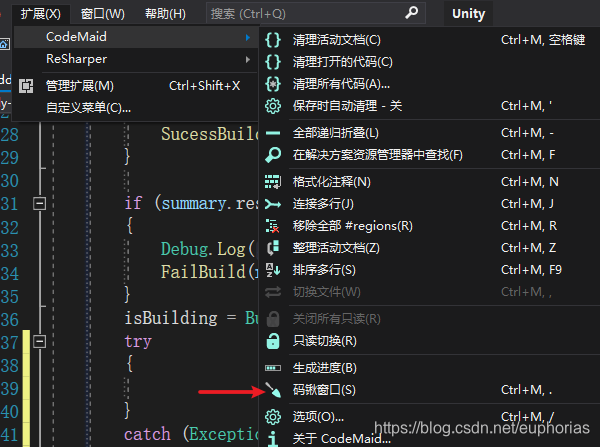The height and width of the screenshot is (447, 600).
Task: Click the 连接多行 join lines icon
Action: (x=273, y=204)
